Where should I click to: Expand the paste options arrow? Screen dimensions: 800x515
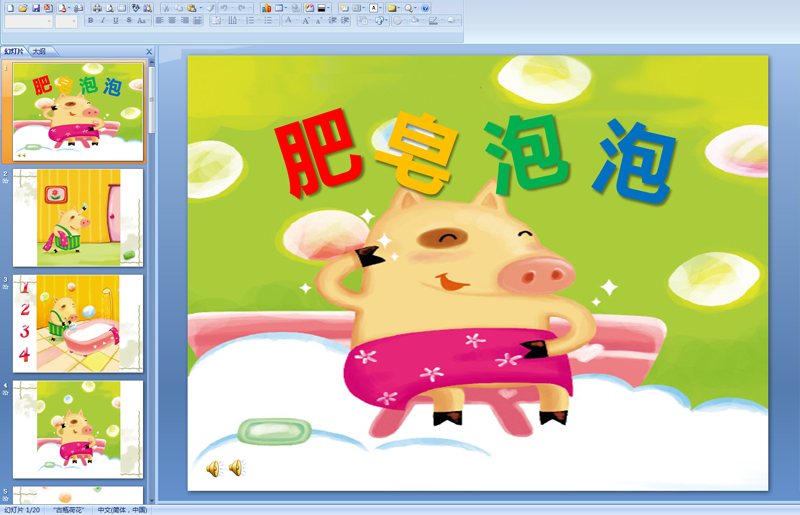[201, 8]
